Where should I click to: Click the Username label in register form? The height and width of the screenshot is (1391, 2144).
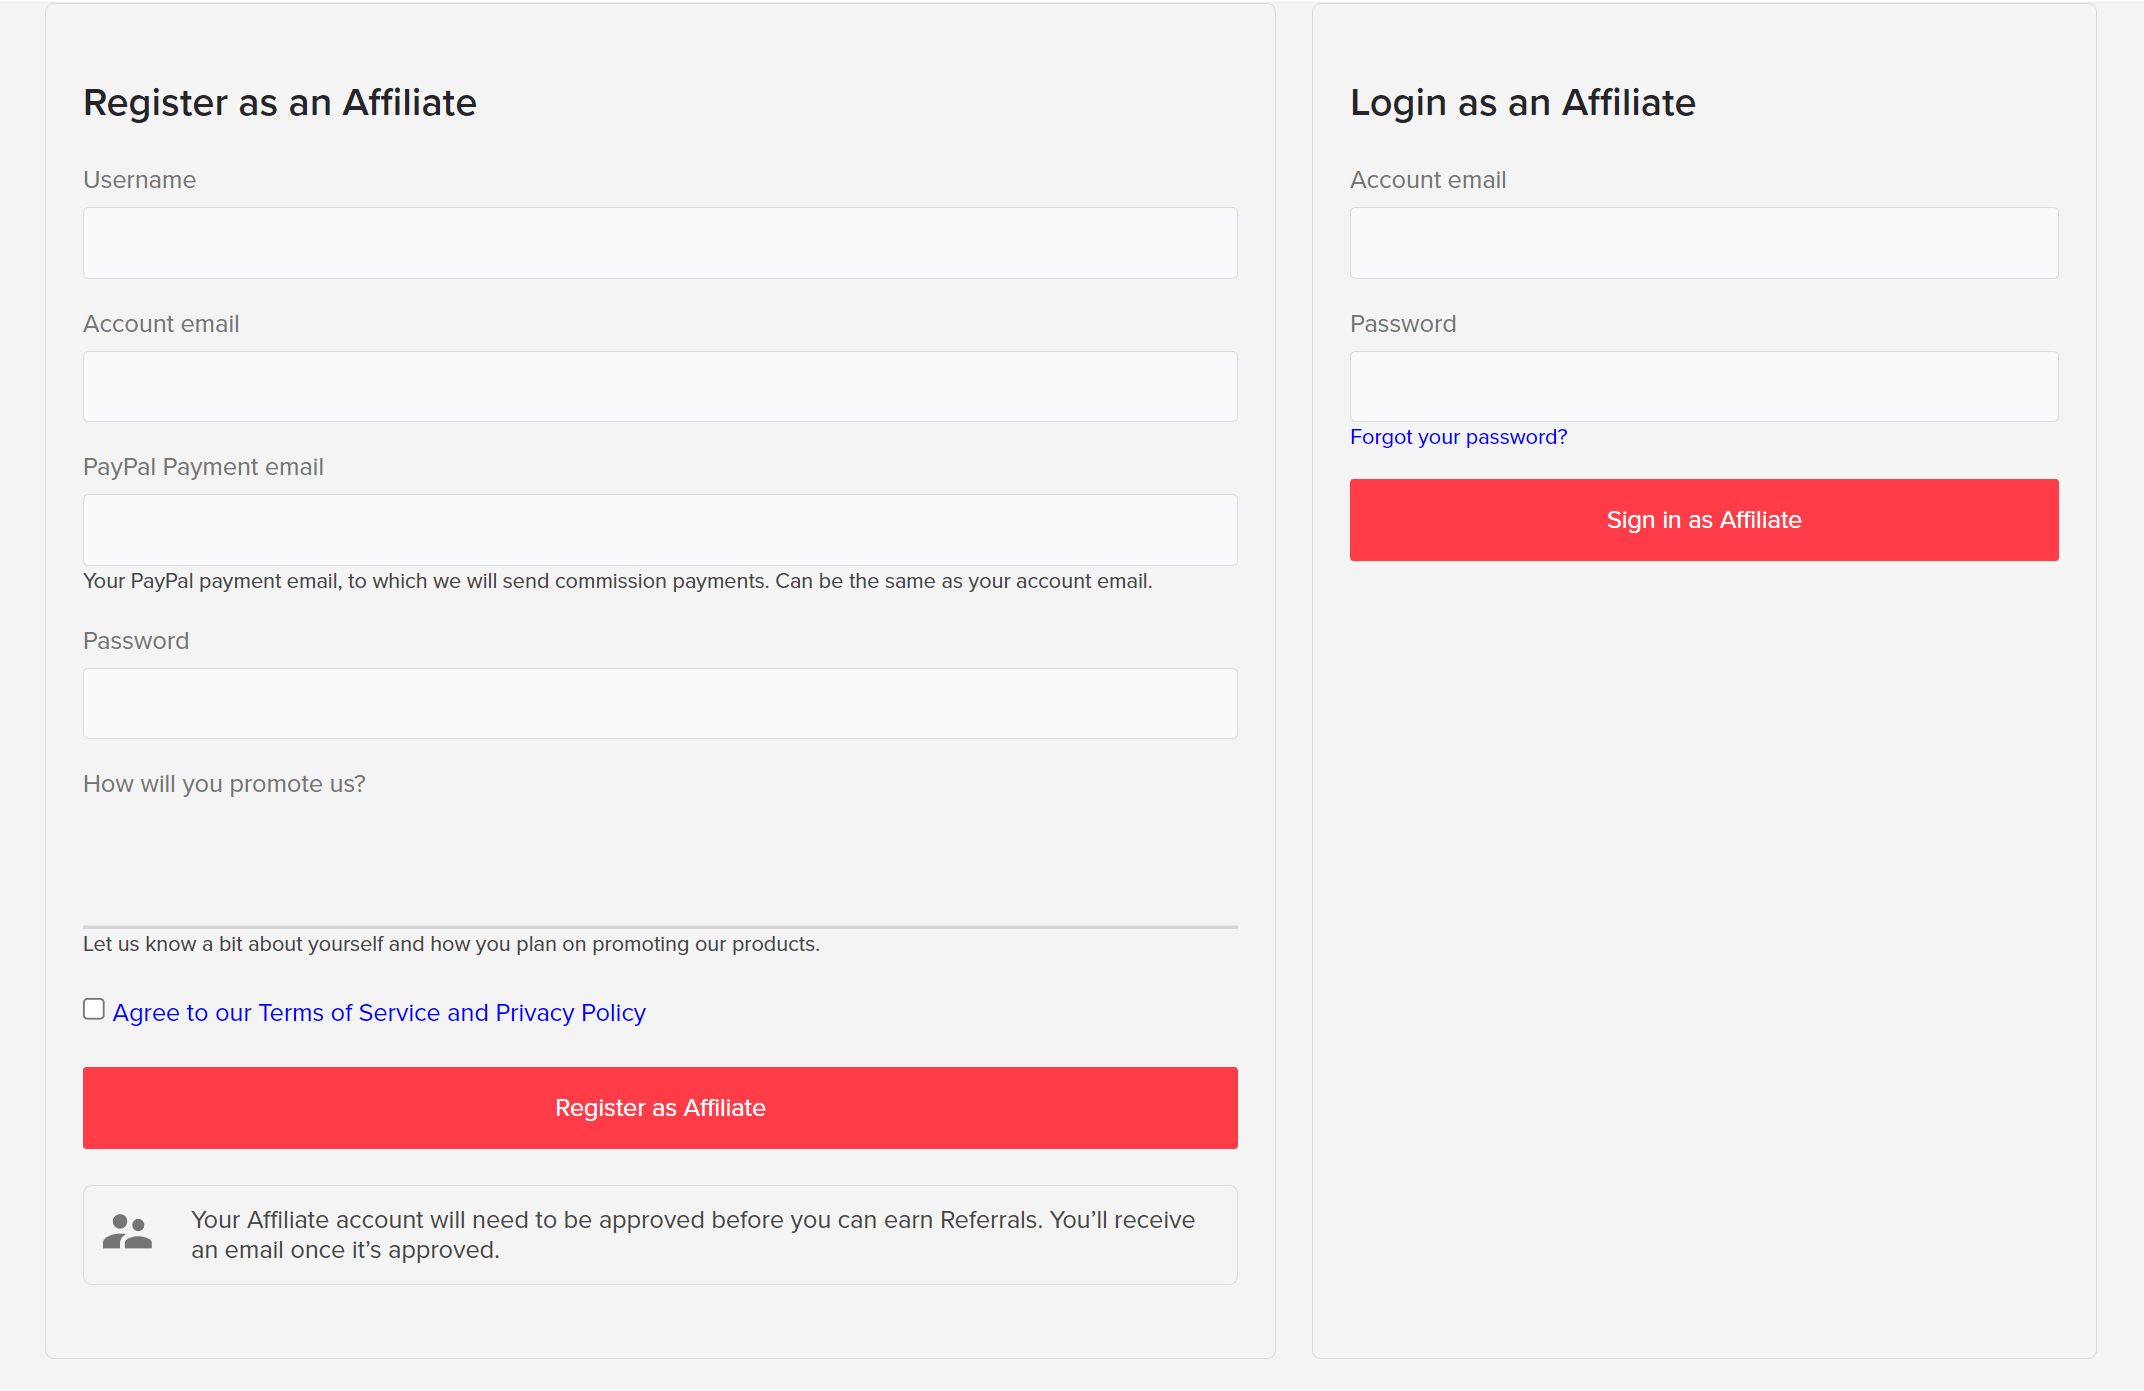pyautogui.click(x=139, y=180)
